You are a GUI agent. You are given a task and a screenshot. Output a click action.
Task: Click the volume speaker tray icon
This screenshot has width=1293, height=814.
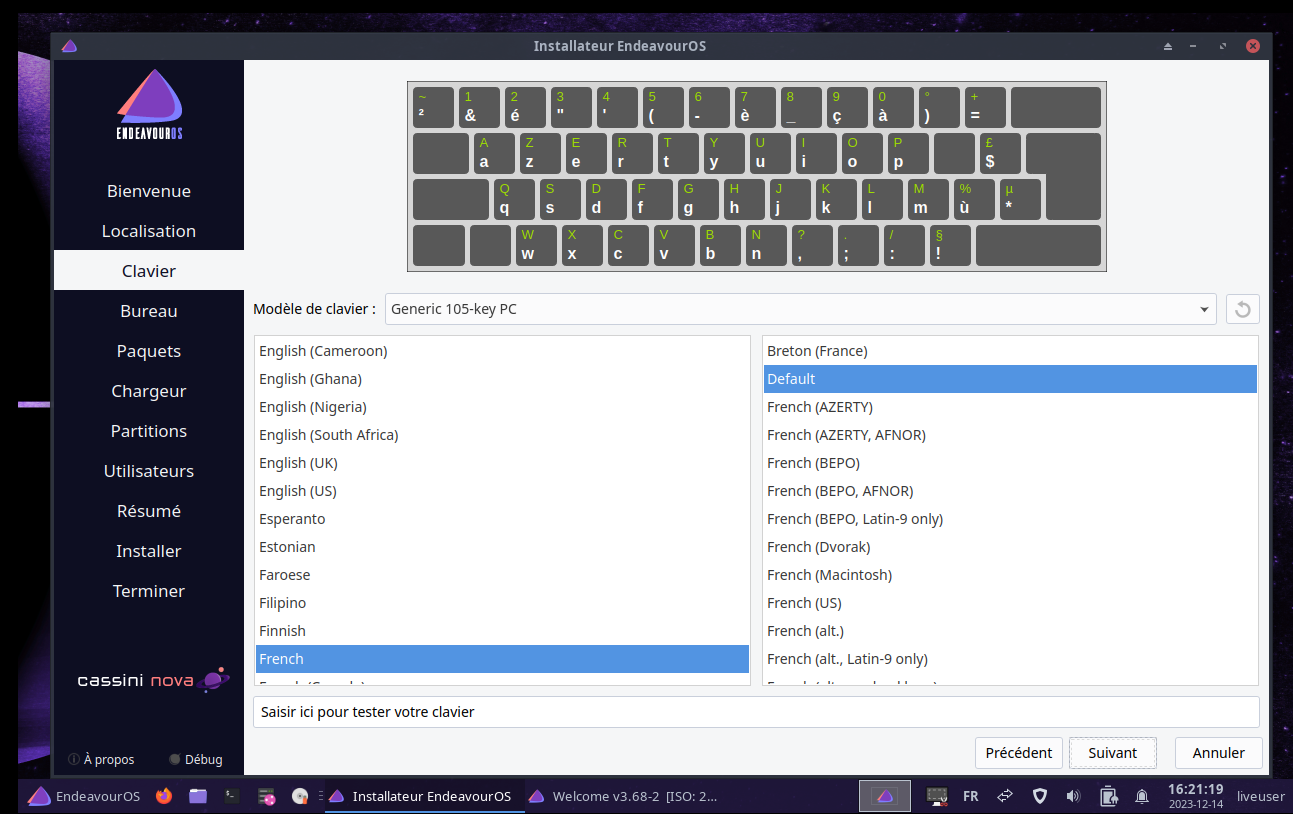(x=1073, y=796)
